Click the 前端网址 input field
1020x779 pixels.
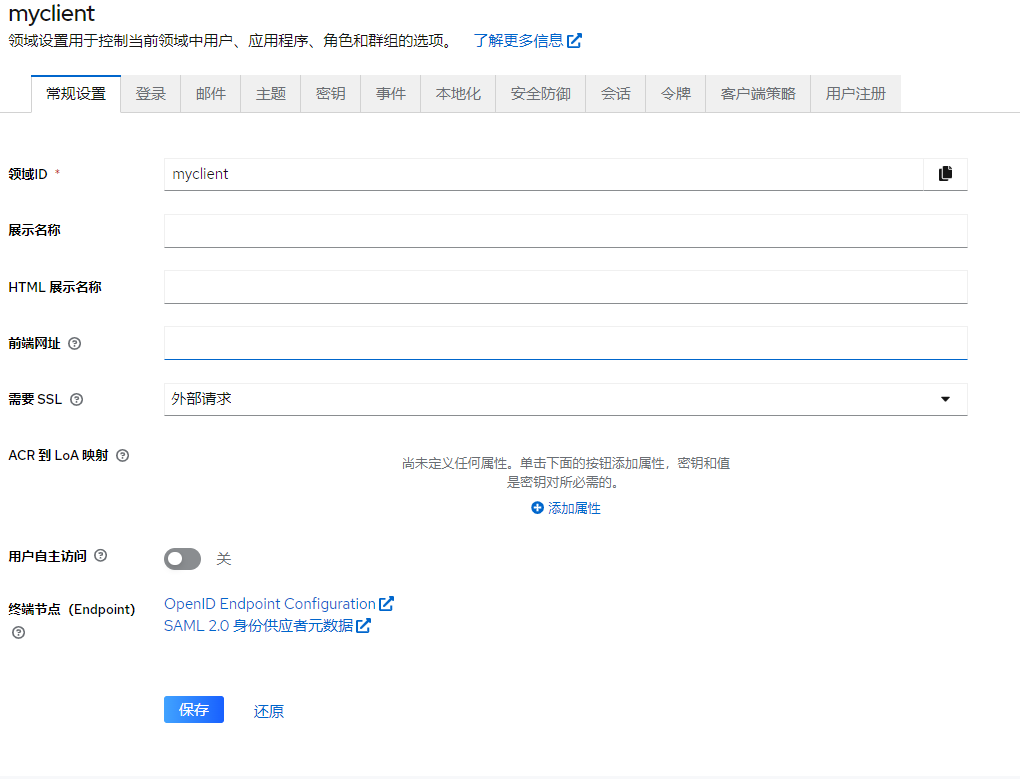coord(565,343)
